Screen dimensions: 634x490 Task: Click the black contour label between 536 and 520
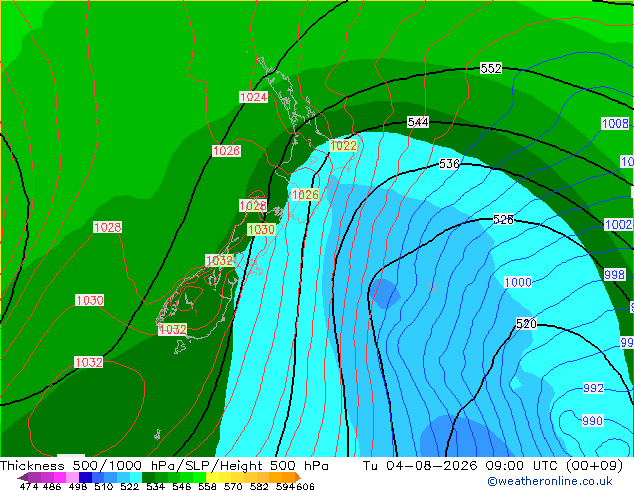click(503, 220)
